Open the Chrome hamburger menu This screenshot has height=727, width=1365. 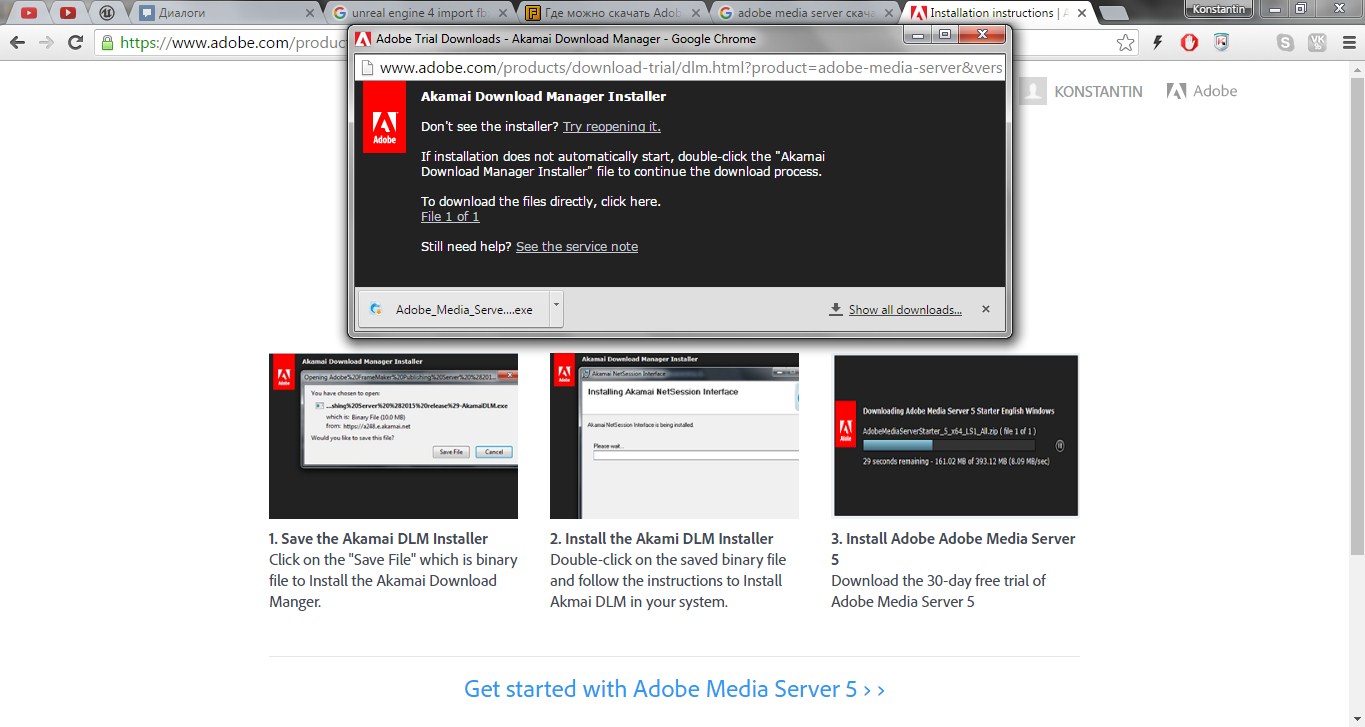pyautogui.click(x=1347, y=43)
